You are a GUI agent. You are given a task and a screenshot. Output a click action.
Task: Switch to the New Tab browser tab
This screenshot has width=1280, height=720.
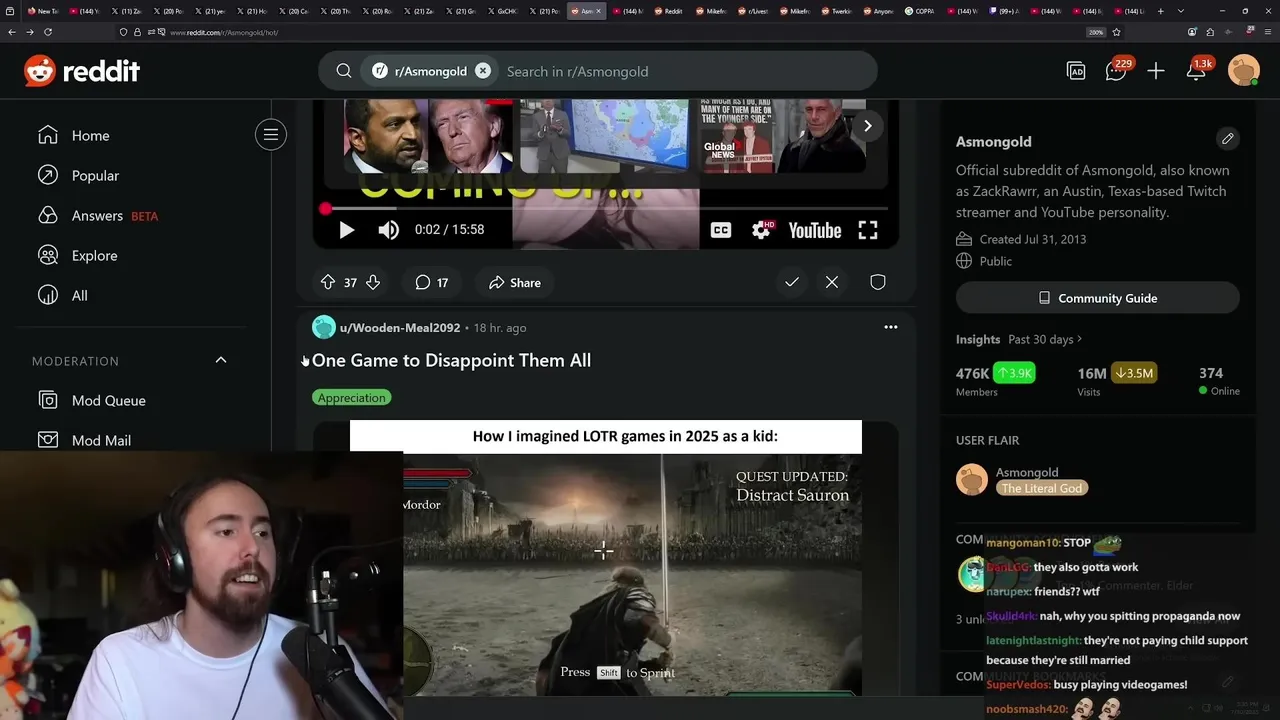(x=43, y=11)
